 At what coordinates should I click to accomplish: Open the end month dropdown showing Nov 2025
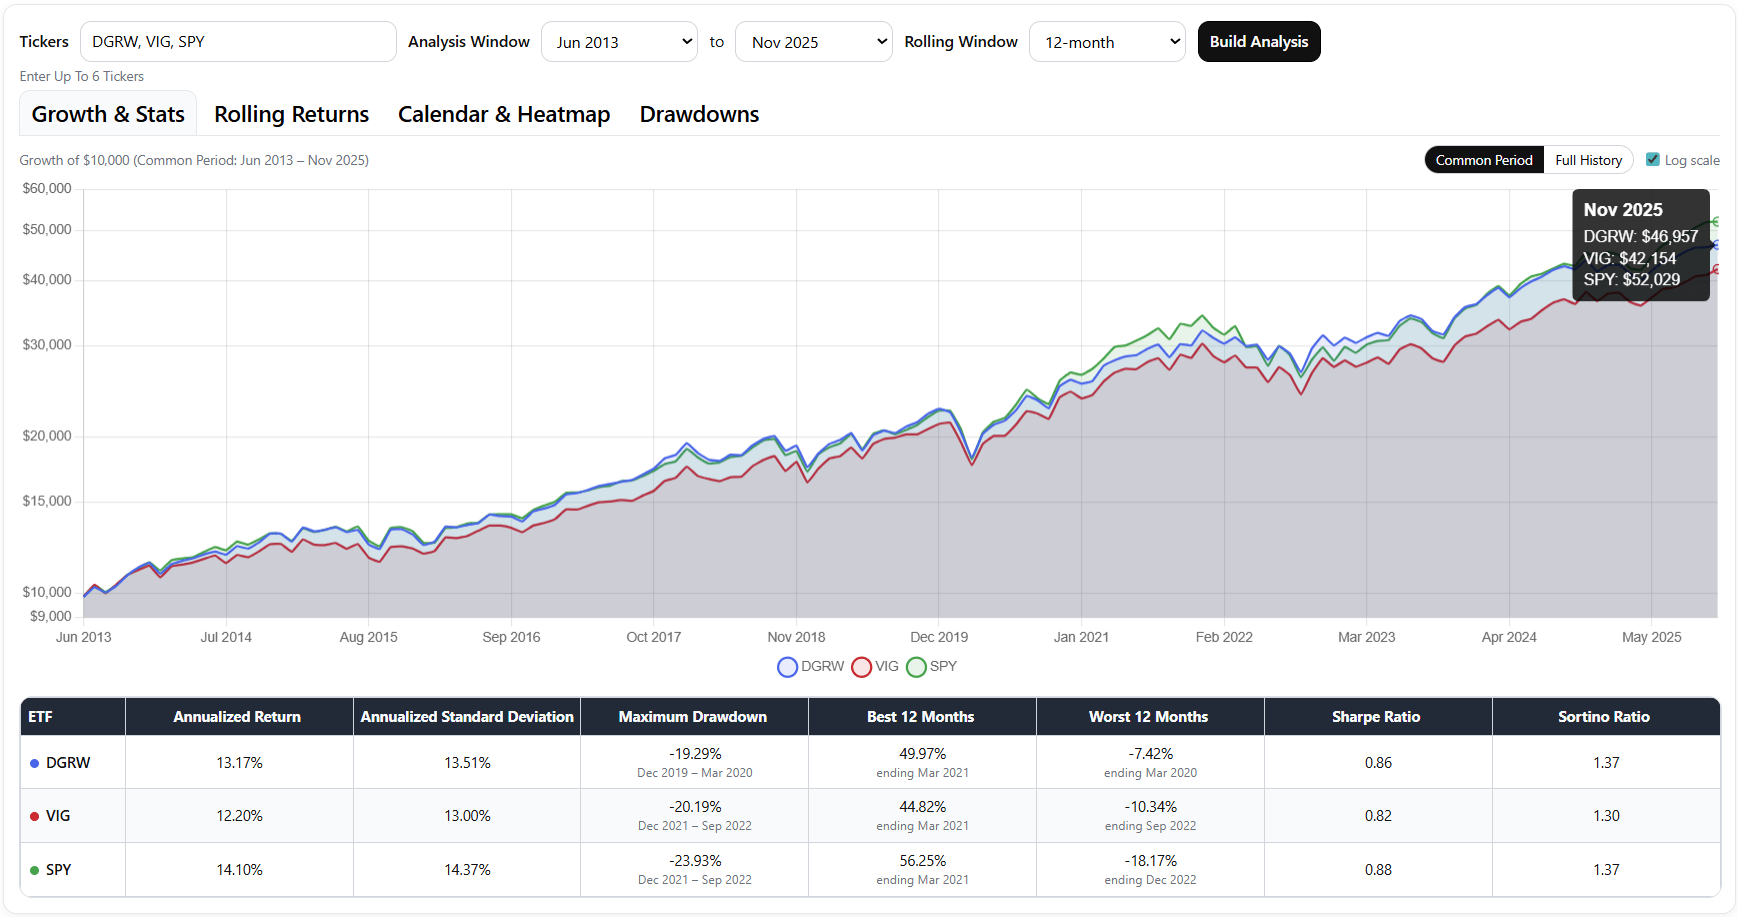pyautogui.click(x=813, y=41)
